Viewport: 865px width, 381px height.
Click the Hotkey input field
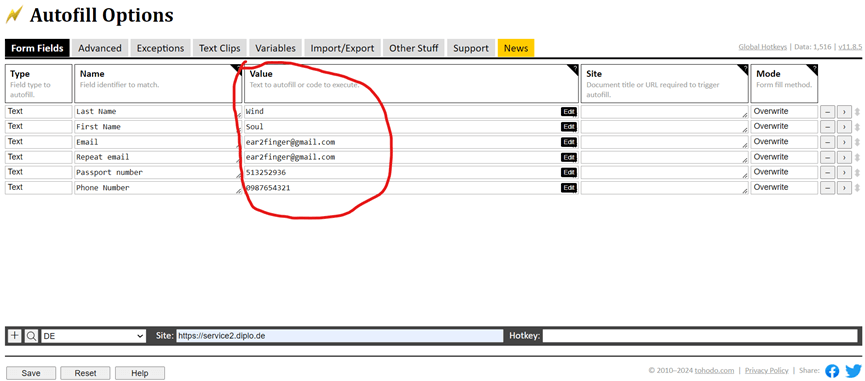(x=700, y=336)
